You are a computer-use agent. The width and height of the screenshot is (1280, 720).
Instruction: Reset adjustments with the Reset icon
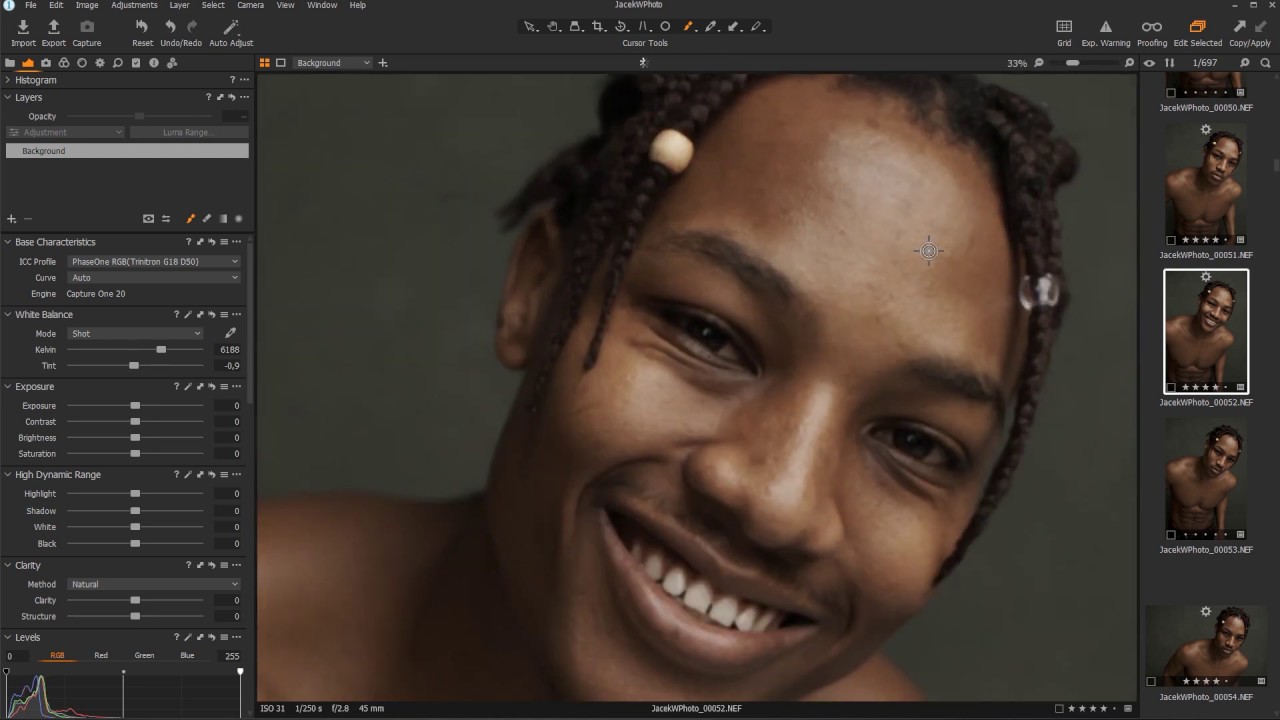click(142, 27)
